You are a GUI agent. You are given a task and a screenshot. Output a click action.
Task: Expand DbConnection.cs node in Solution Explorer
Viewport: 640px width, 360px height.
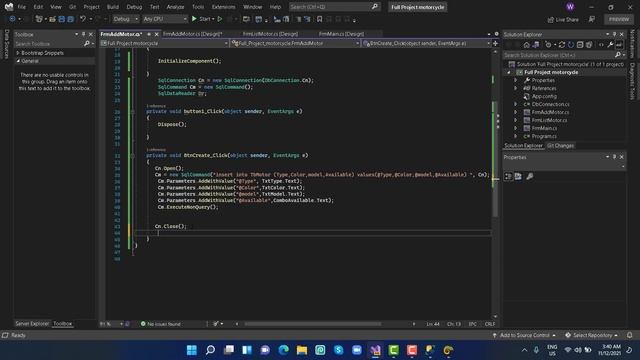(516, 104)
